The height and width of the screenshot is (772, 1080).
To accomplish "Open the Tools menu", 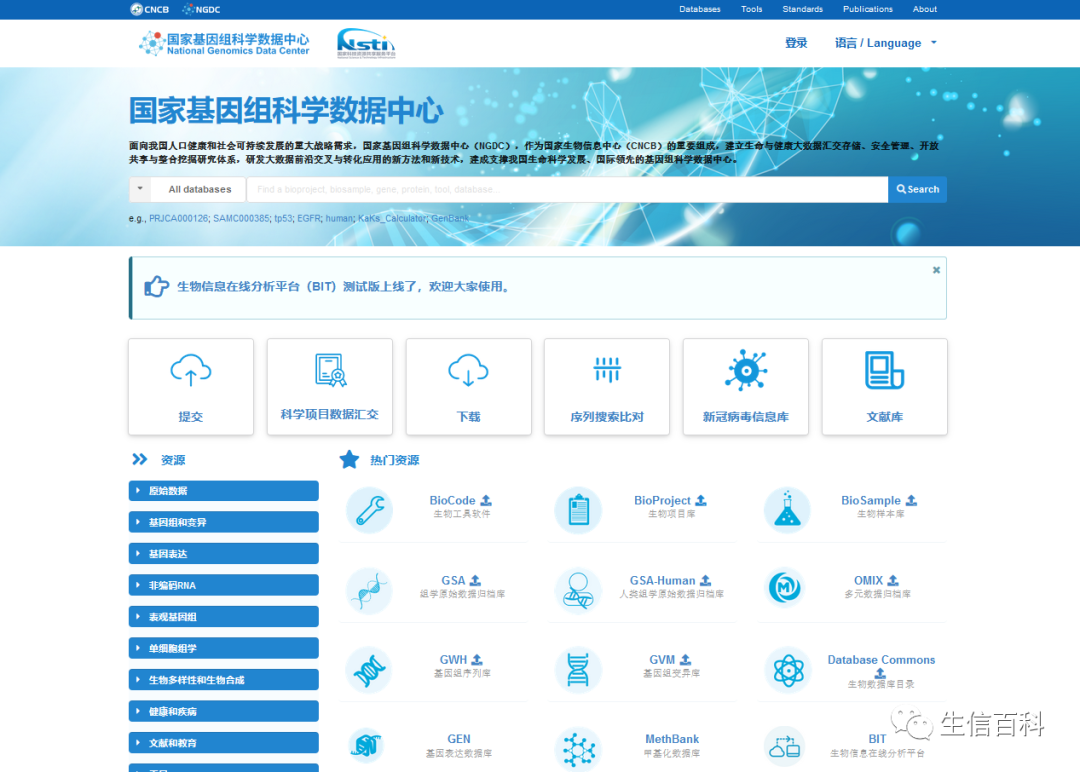I will [751, 9].
